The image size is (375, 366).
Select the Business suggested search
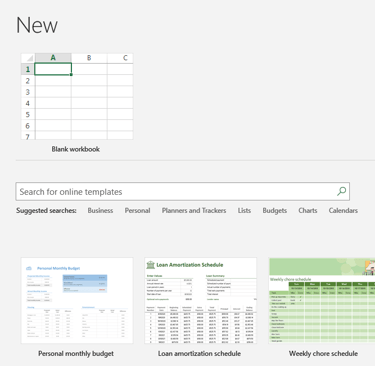[x=100, y=211]
